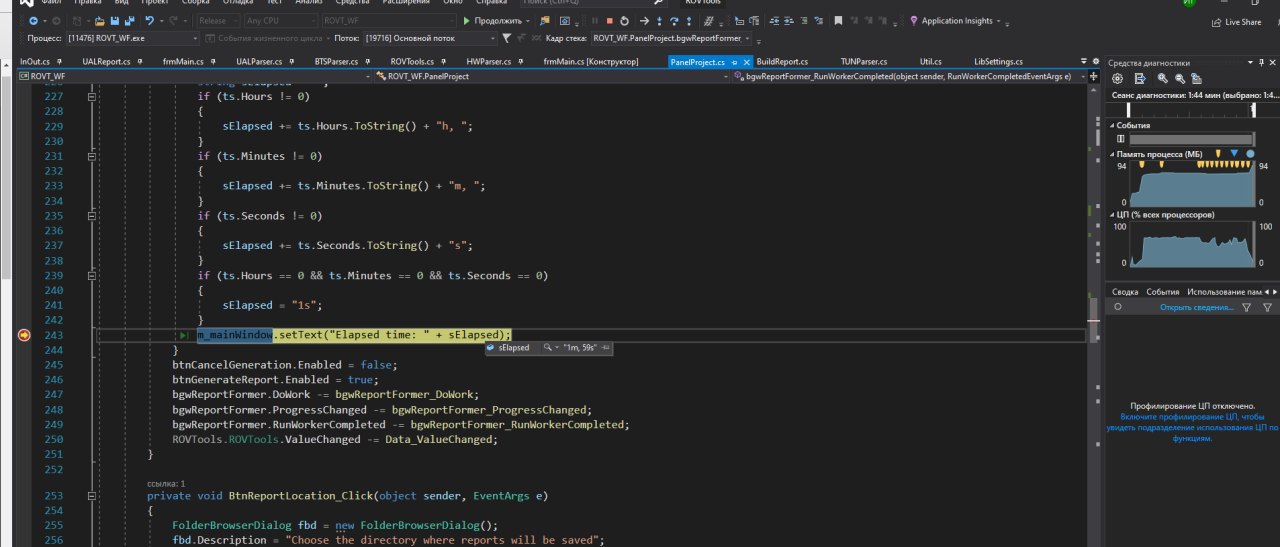This screenshot has width=1280, height=547.
Task: Click Step Into down-arrow icon
Action: tap(659, 21)
